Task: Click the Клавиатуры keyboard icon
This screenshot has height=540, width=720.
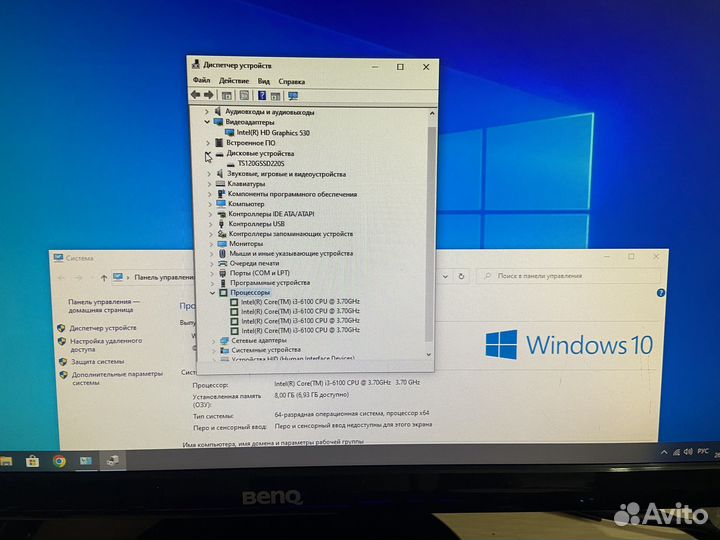Action: click(x=220, y=184)
